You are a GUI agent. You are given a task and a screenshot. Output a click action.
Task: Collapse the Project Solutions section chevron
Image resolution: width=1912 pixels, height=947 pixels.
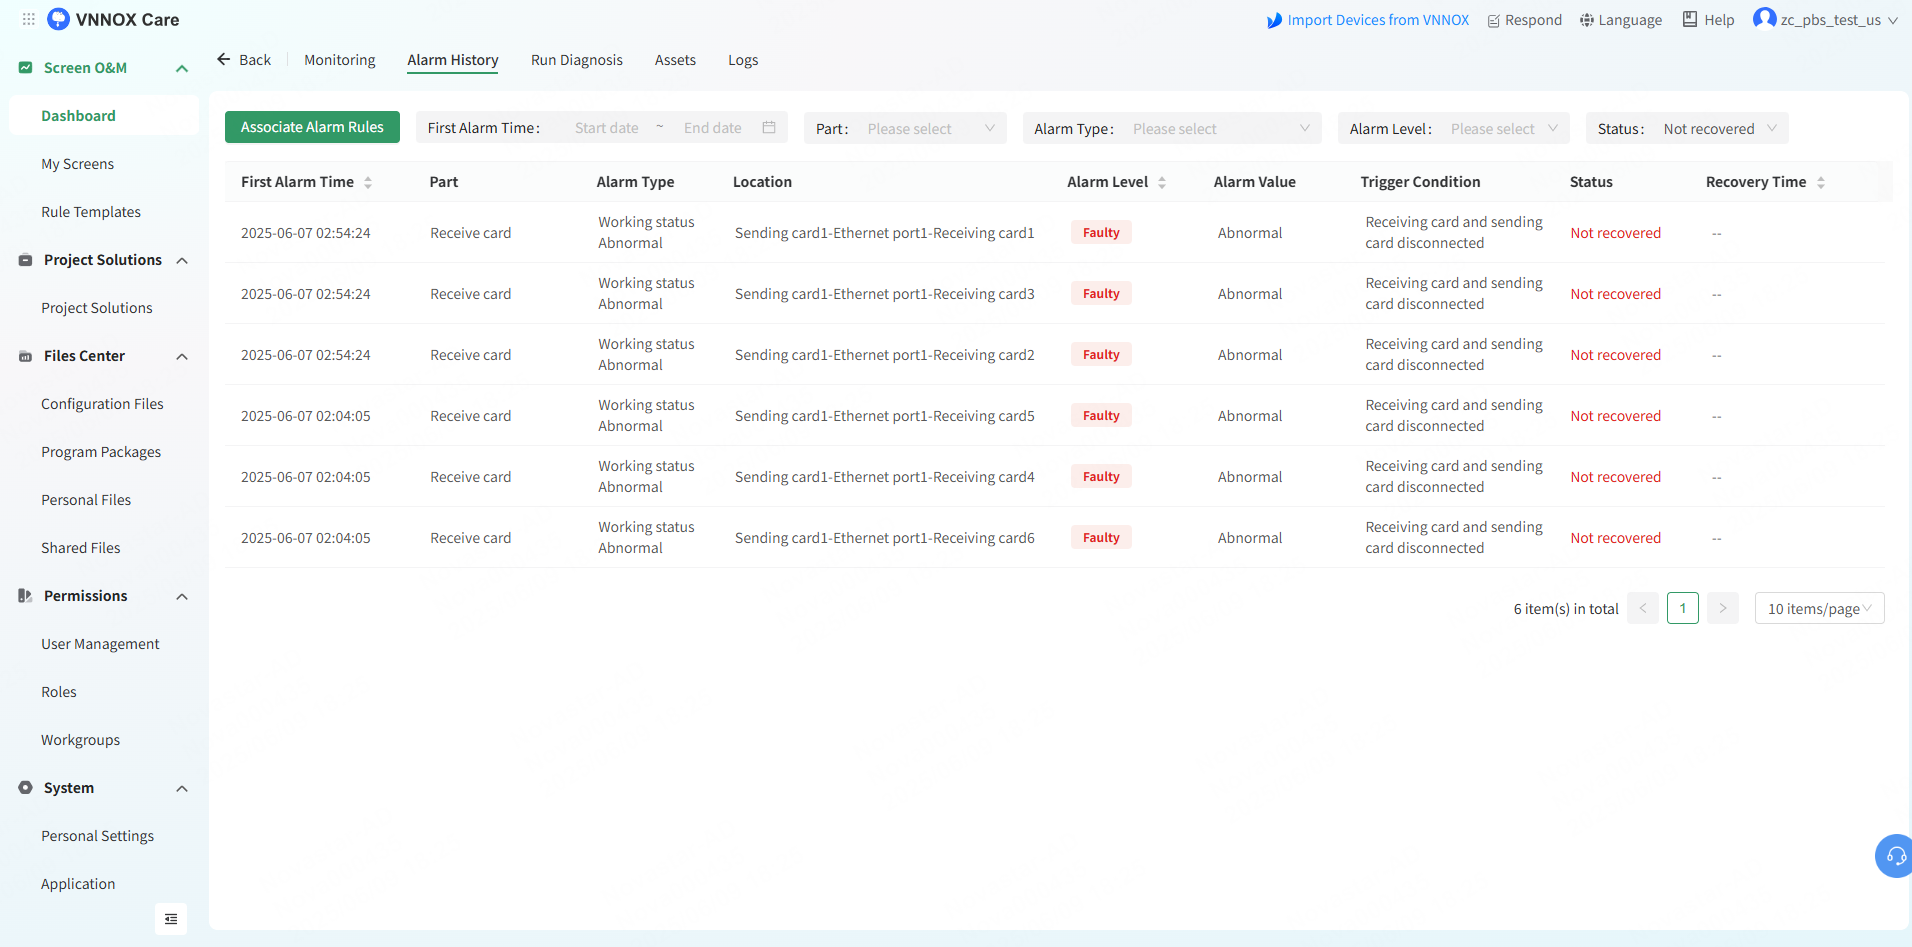click(182, 260)
